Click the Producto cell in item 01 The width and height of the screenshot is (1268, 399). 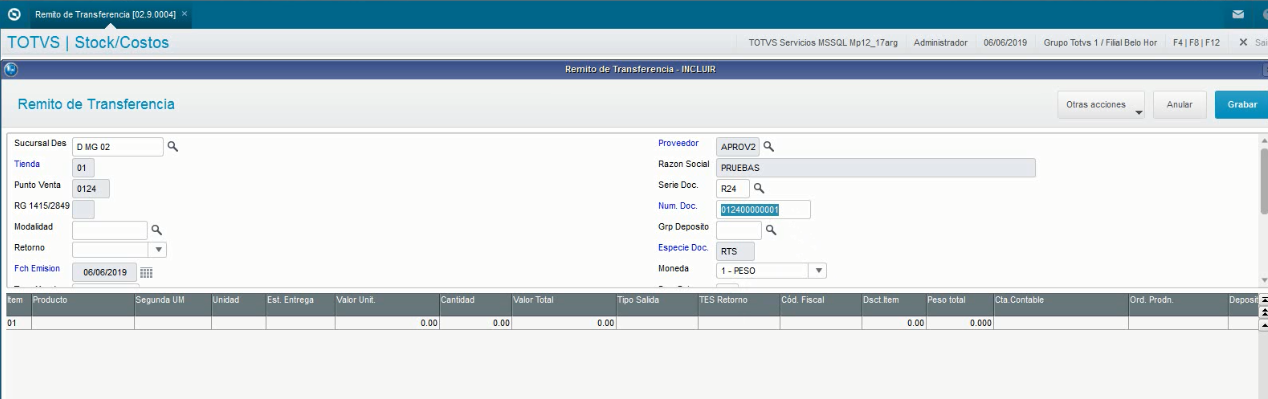click(82, 324)
